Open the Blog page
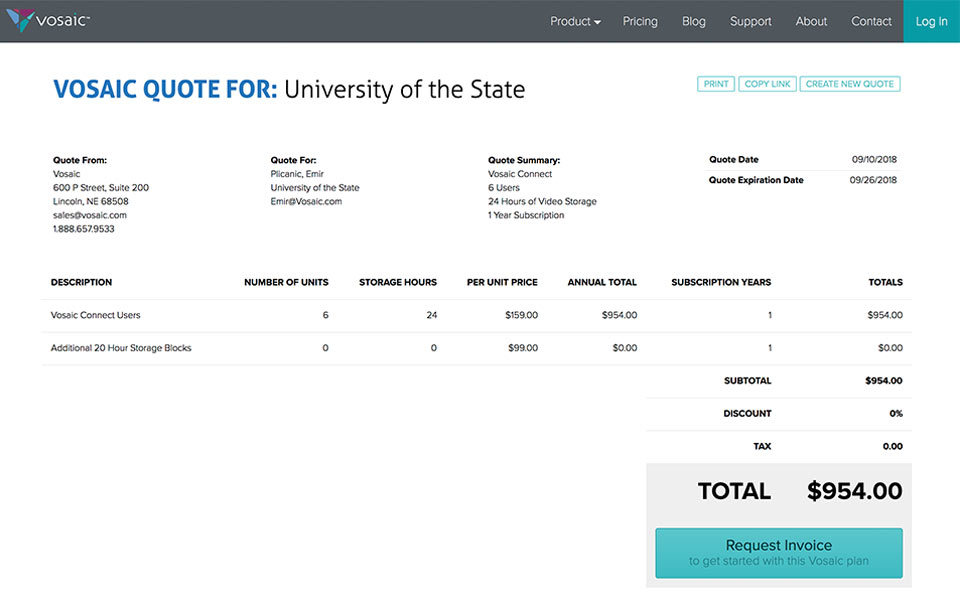Image resolution: width=960 pixels, height=608 pixels. click(x=694, y=21)
